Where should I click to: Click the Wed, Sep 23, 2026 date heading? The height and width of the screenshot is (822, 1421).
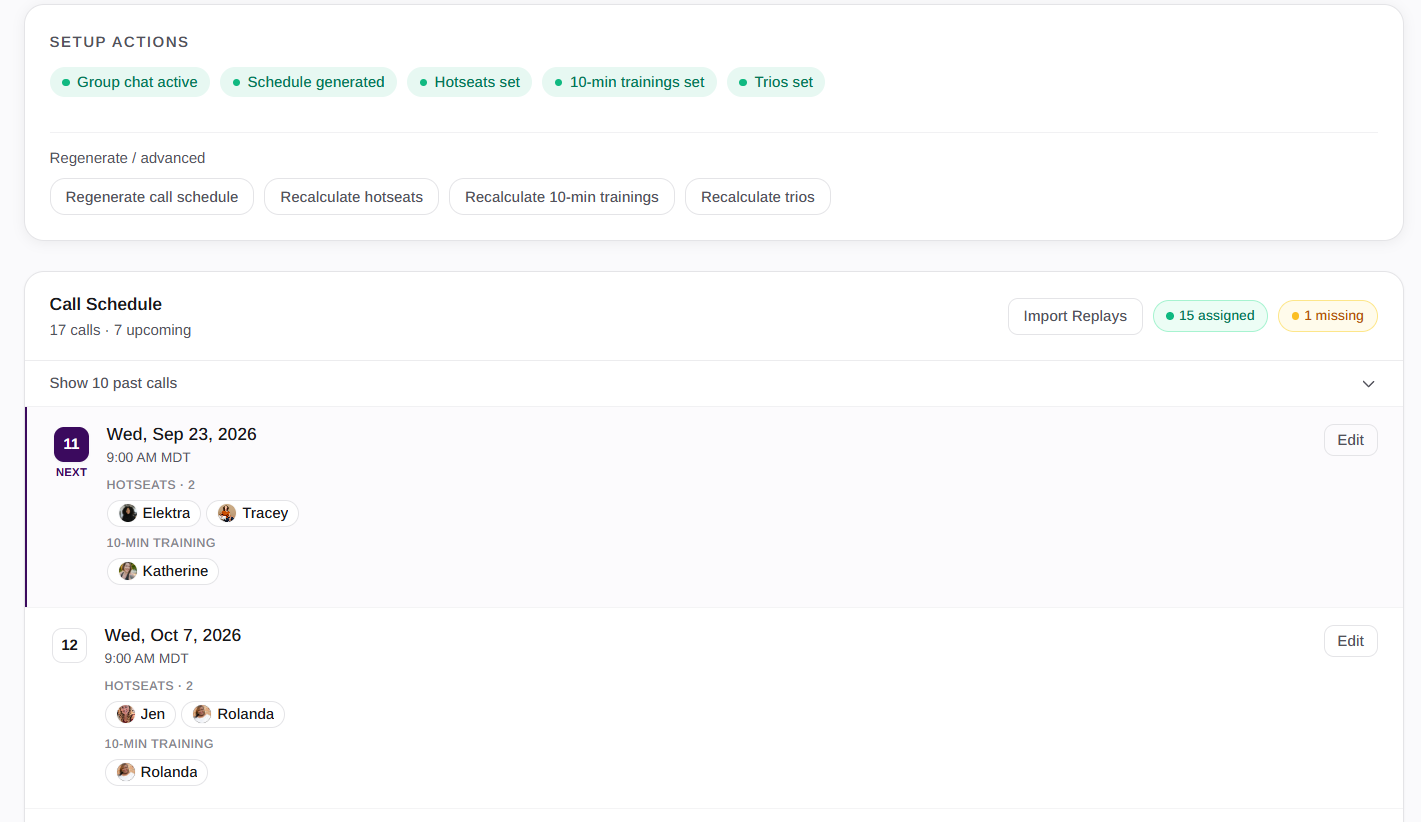(x=182, y=434)
